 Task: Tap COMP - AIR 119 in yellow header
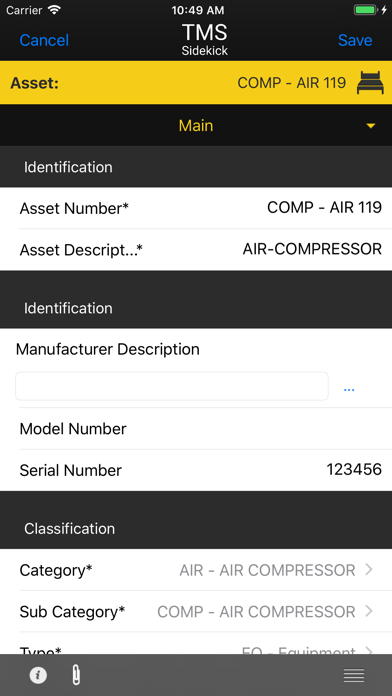(x=292, y=83)
